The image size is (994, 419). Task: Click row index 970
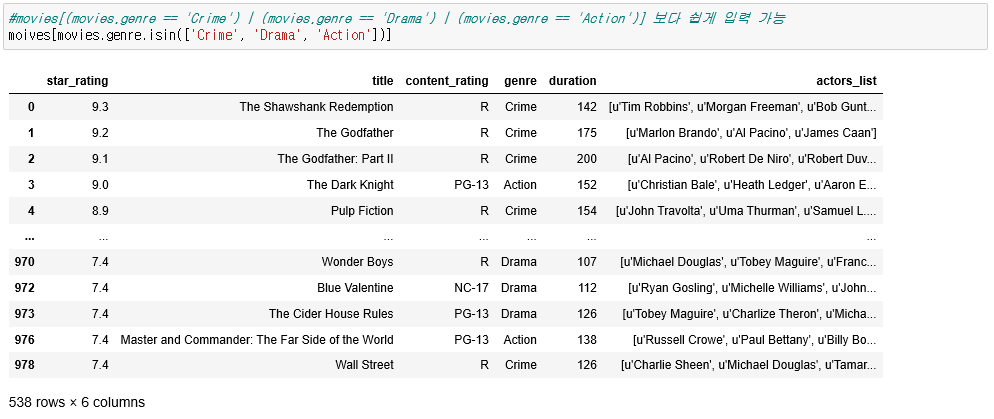point(25,262)
